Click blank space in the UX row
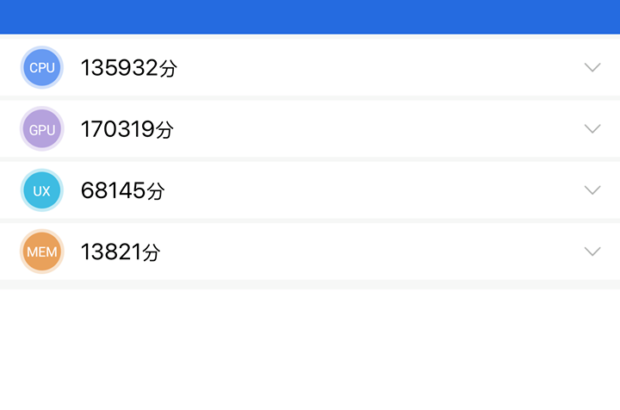Image resolution: width=620 pixels, height=410 pixels. click(380, 190)
